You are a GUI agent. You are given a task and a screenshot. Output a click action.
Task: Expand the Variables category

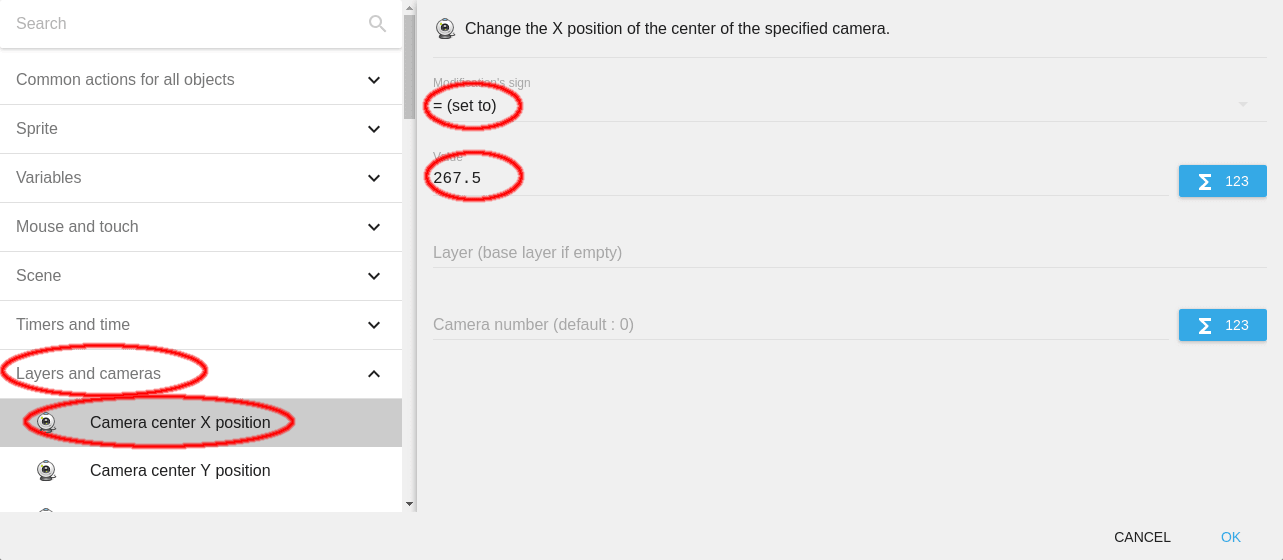click(x=374, y=178)
